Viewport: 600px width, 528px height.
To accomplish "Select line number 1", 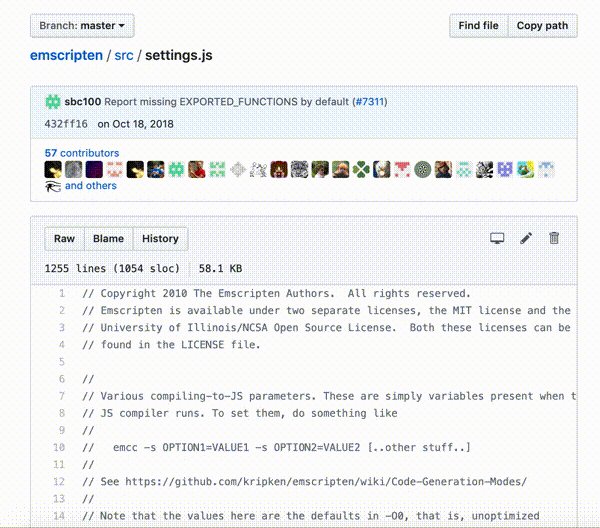I will point(62,294).
